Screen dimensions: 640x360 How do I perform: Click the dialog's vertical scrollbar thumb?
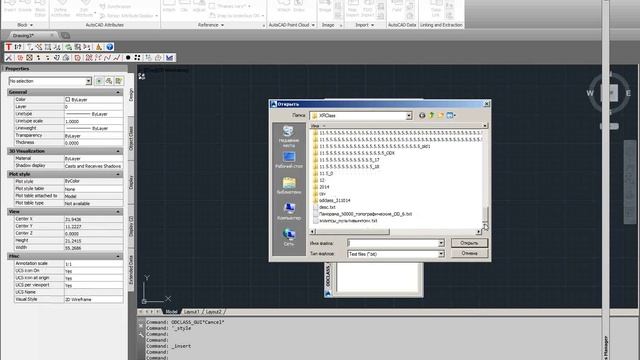(485, 213)
